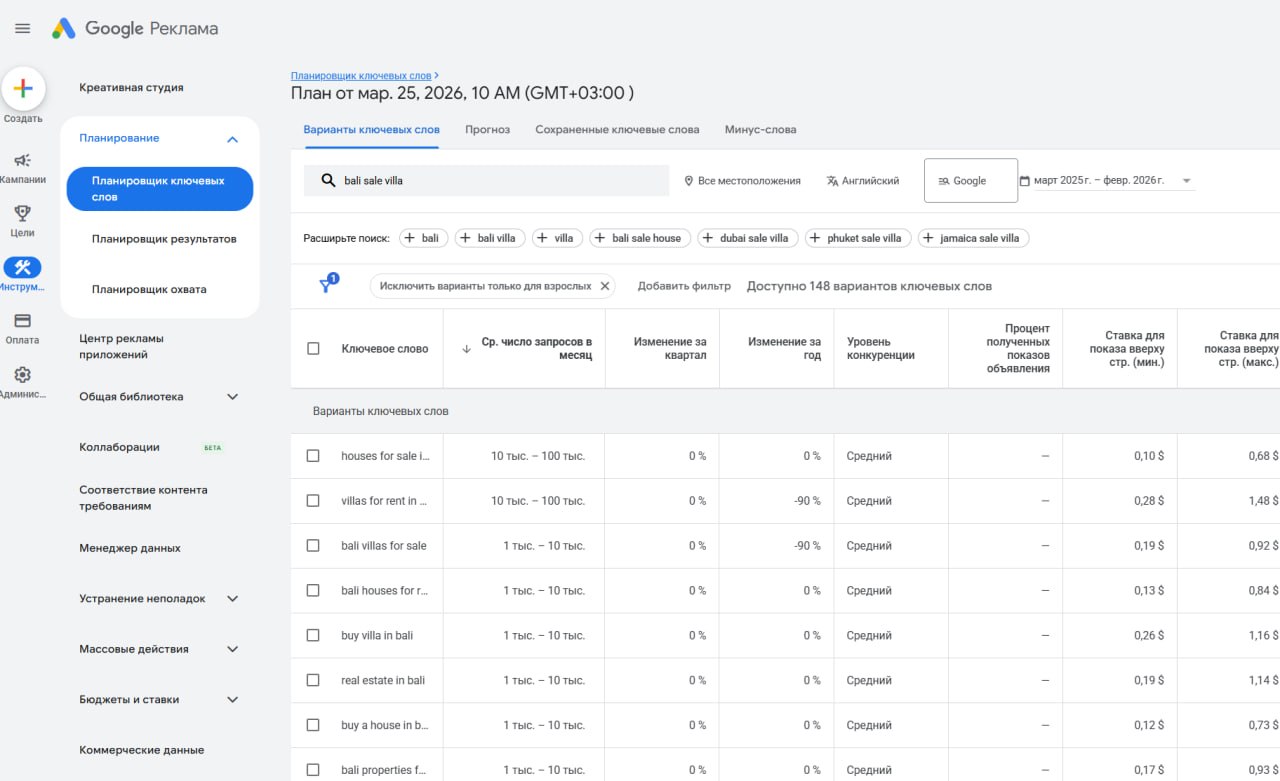Check the 'bali villas for sale' row
Viewport: 1280px width, 781px height.
tap(313, 546)
